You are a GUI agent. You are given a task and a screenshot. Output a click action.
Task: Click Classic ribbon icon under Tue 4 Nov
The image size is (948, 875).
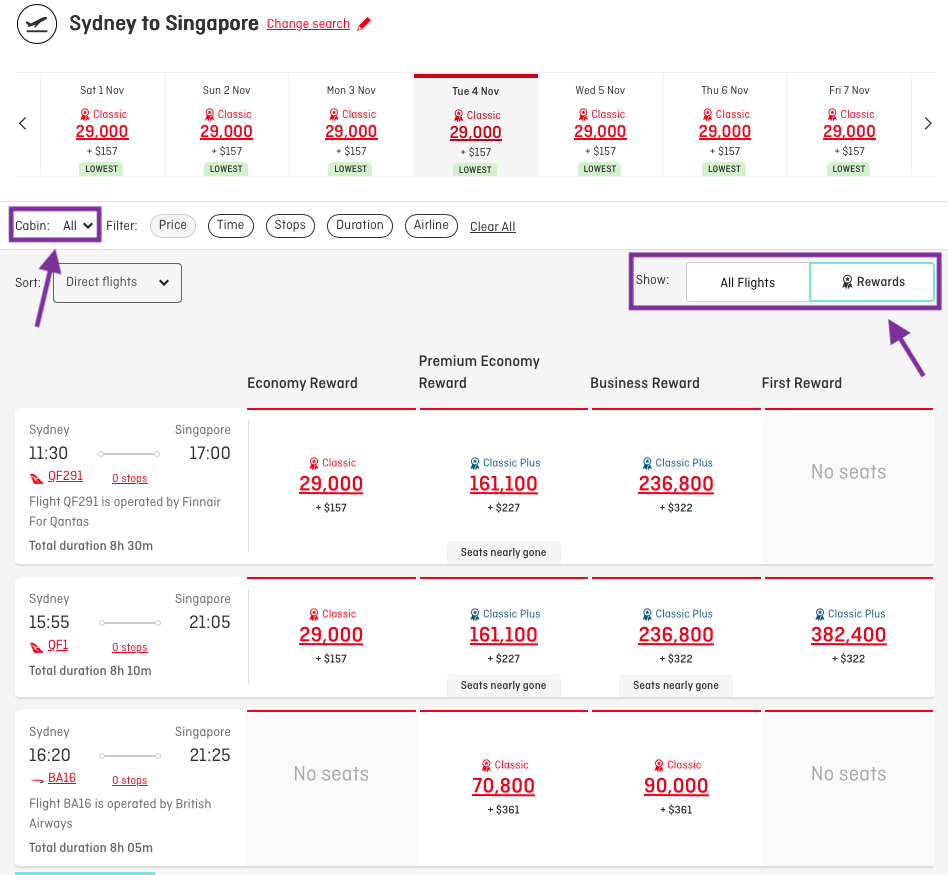pos(458,115)
